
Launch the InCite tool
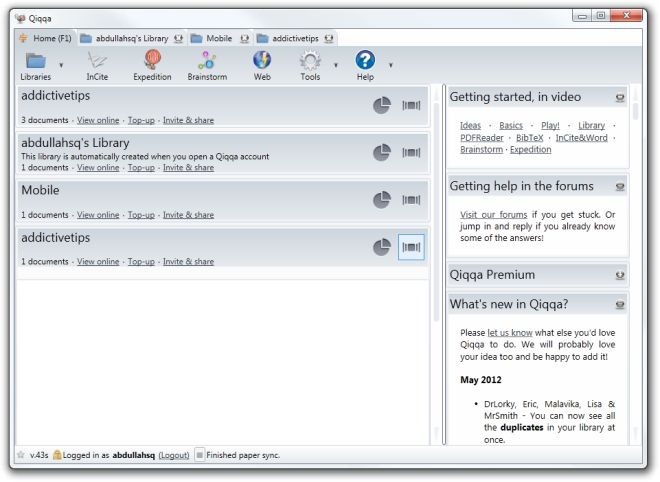97,66
